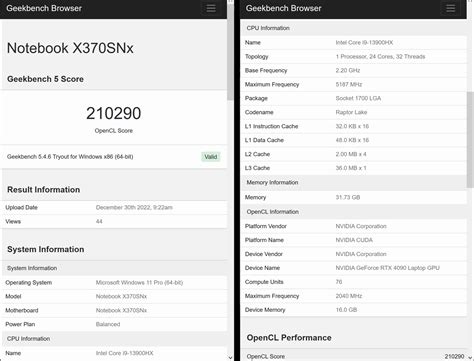Image resolution: width=474 pixels, height=361 pixels.
Task: Select L1 Data Cache '48.0 KB x 16'
Action: pos(352,140)
